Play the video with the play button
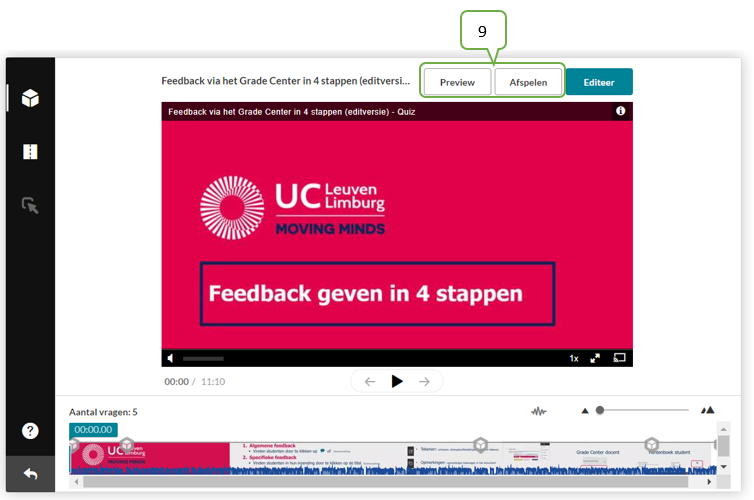 point(397,382)
